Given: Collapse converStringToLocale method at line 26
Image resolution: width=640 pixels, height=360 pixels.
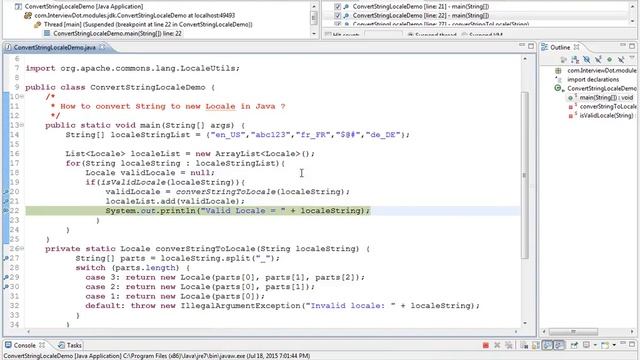Looking at the screenshot, I should click(22, 249).
